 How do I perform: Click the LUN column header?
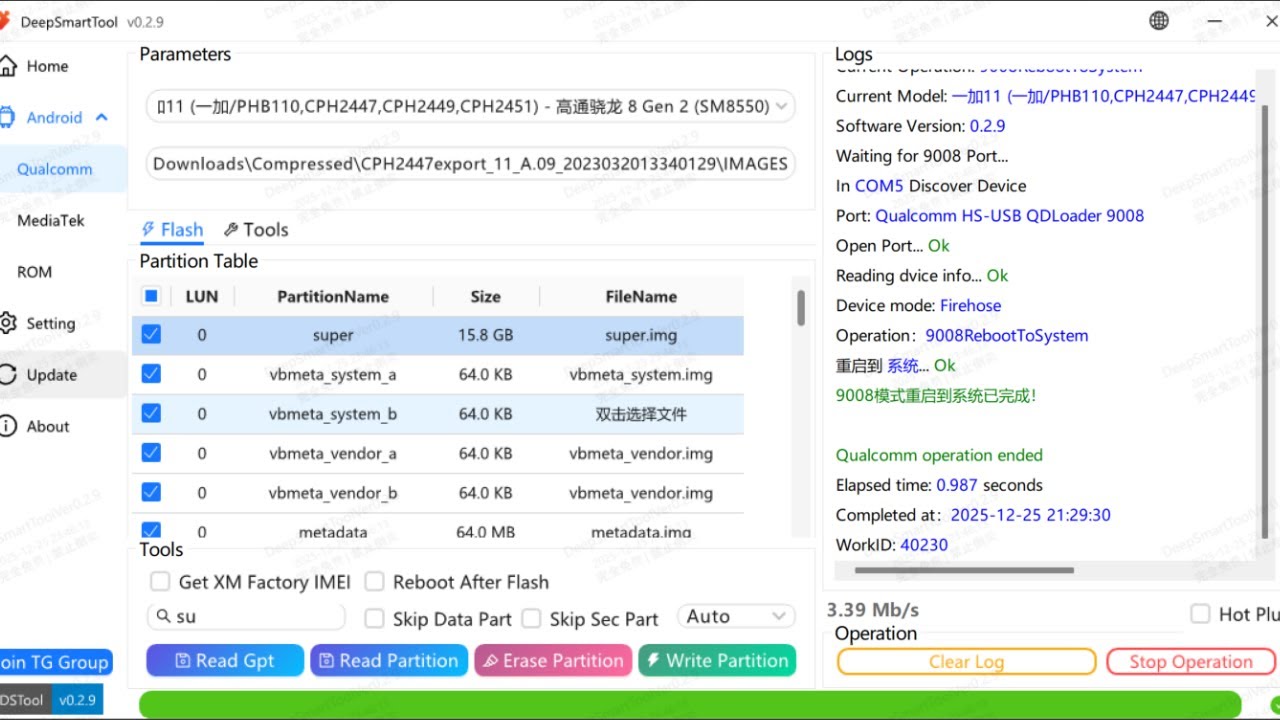point(202,296)
